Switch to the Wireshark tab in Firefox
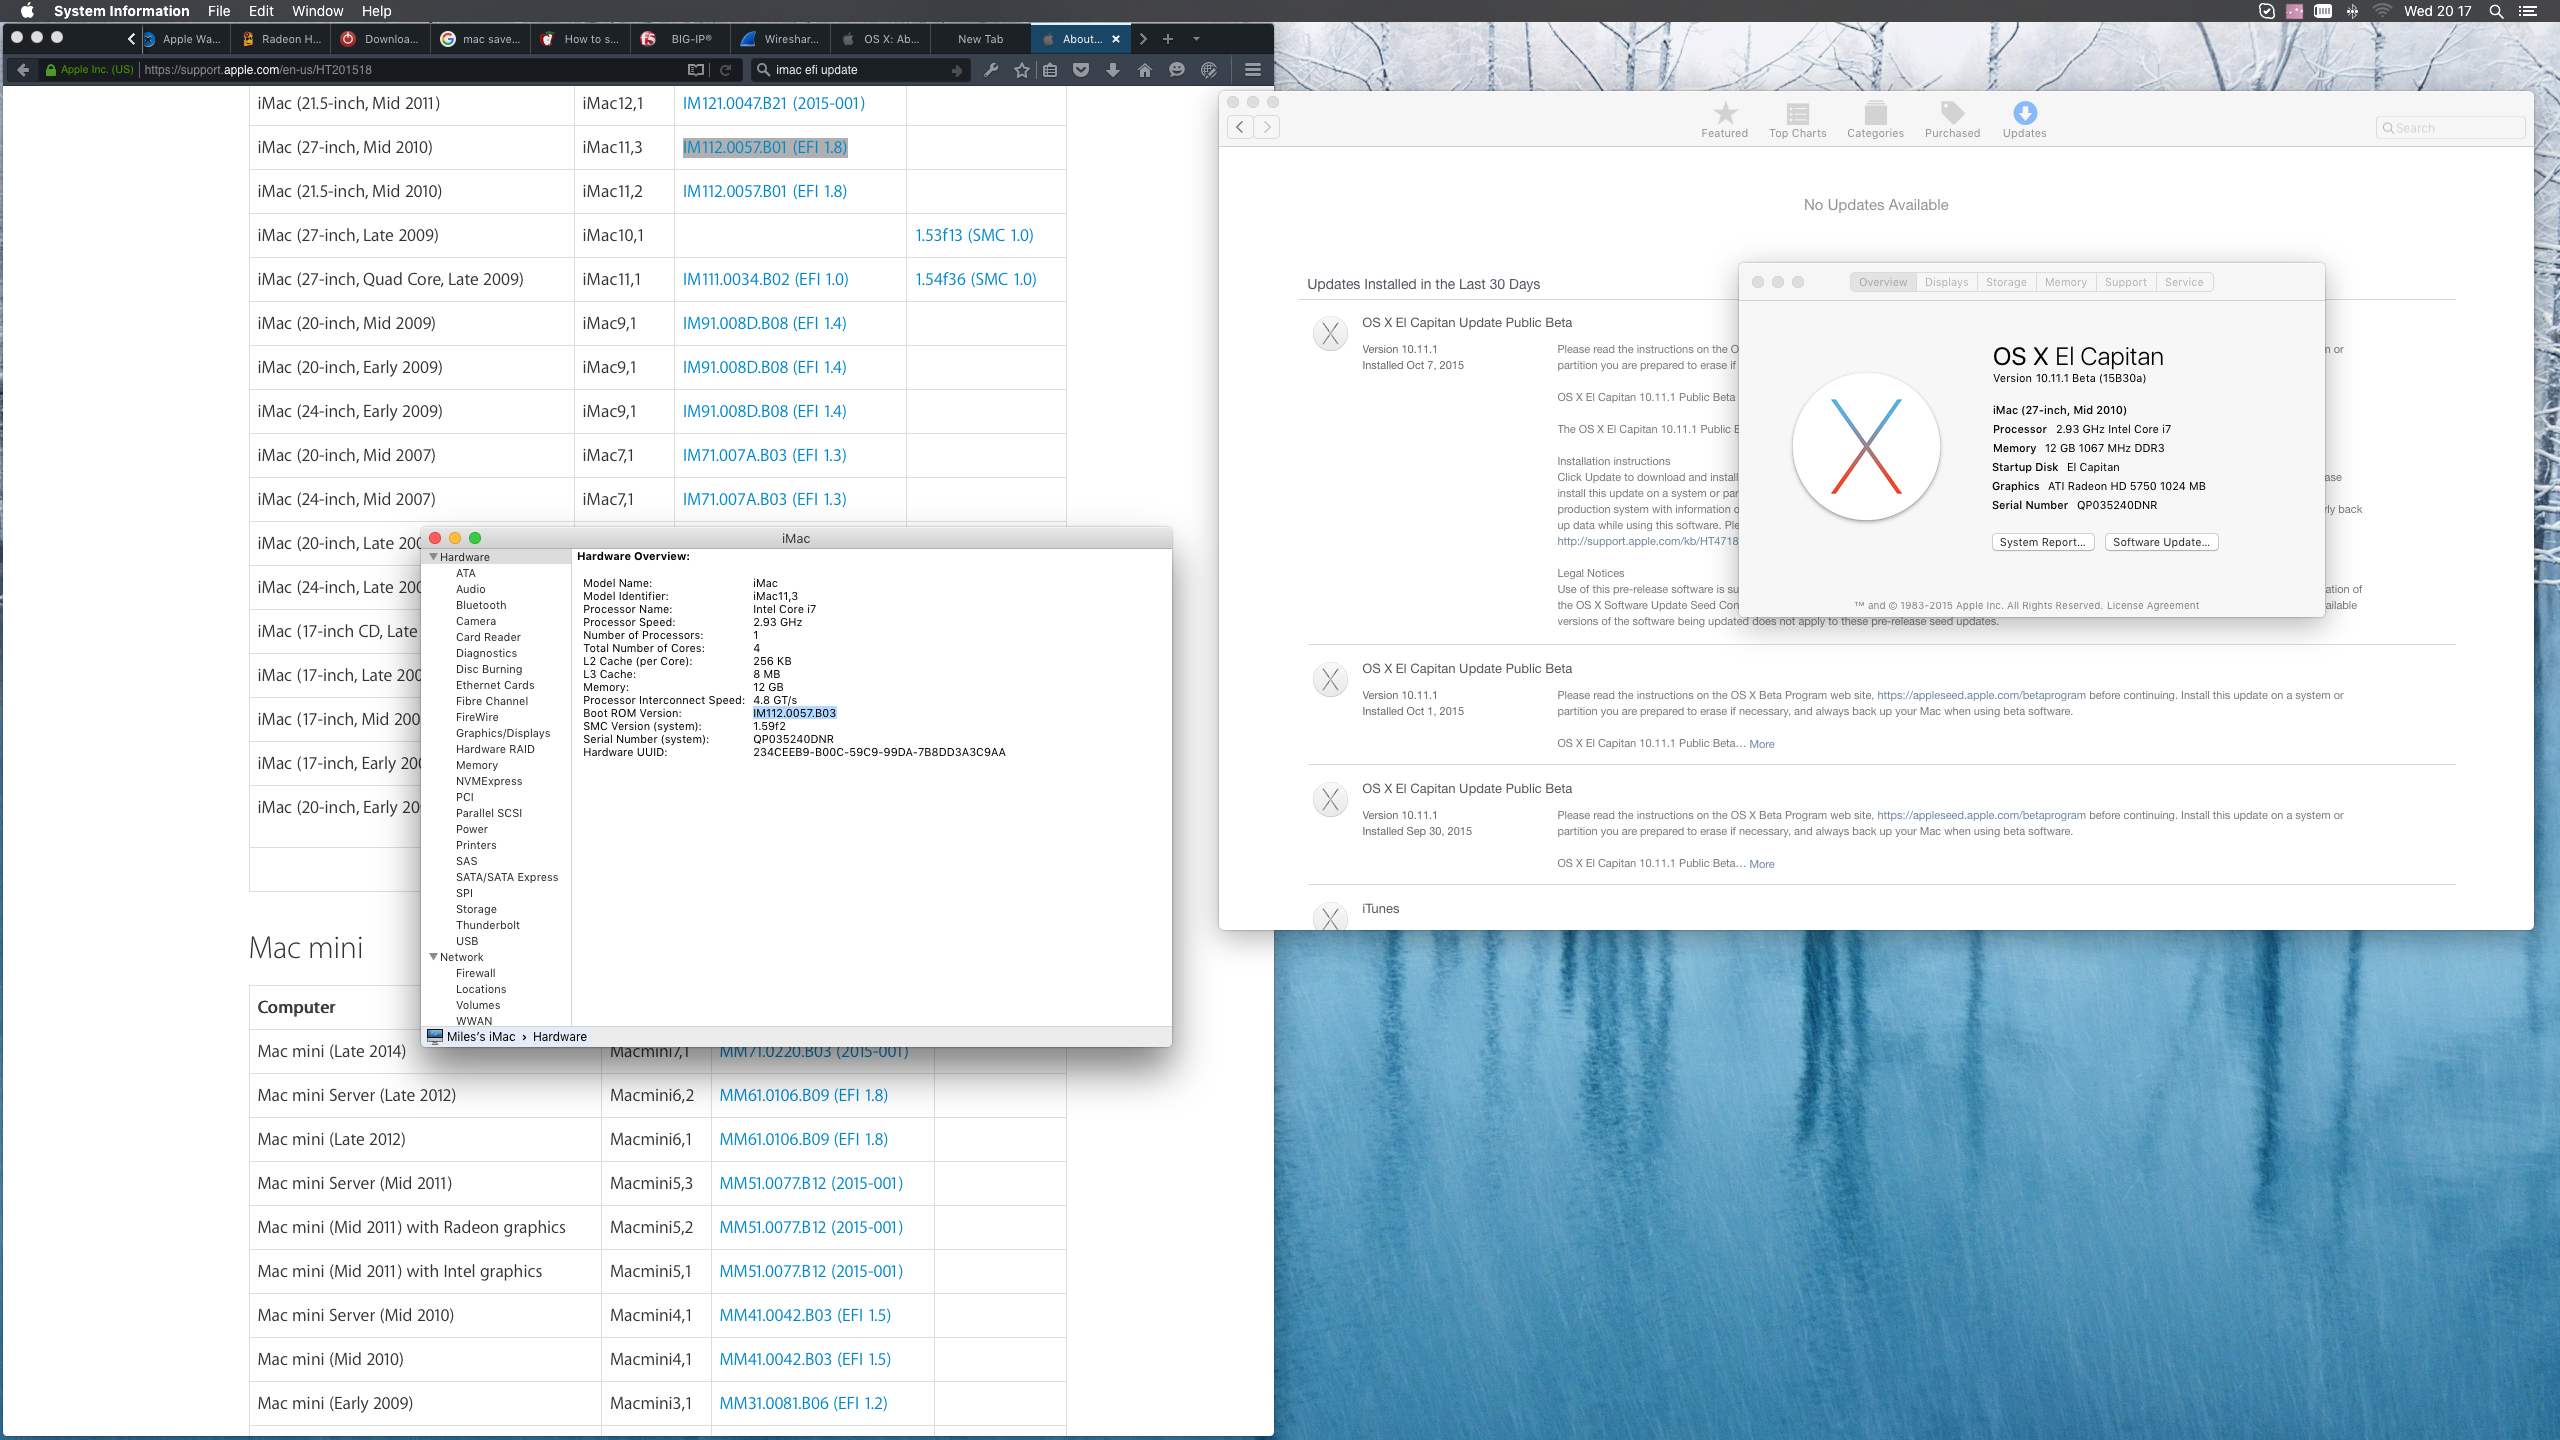The width and height of the screenshot is (2560, 1440). pos(781,39)
